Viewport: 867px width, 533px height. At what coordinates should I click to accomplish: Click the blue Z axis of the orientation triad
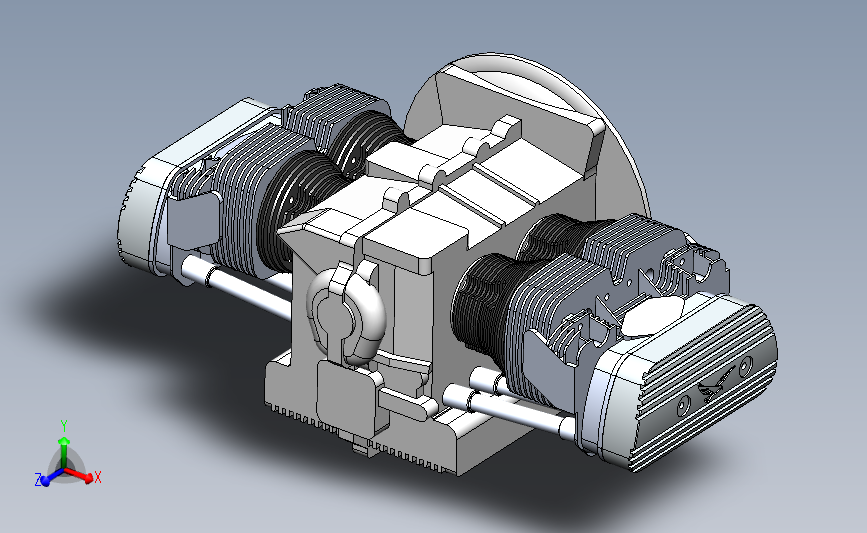pyautogui.click(x=53, y=477)
